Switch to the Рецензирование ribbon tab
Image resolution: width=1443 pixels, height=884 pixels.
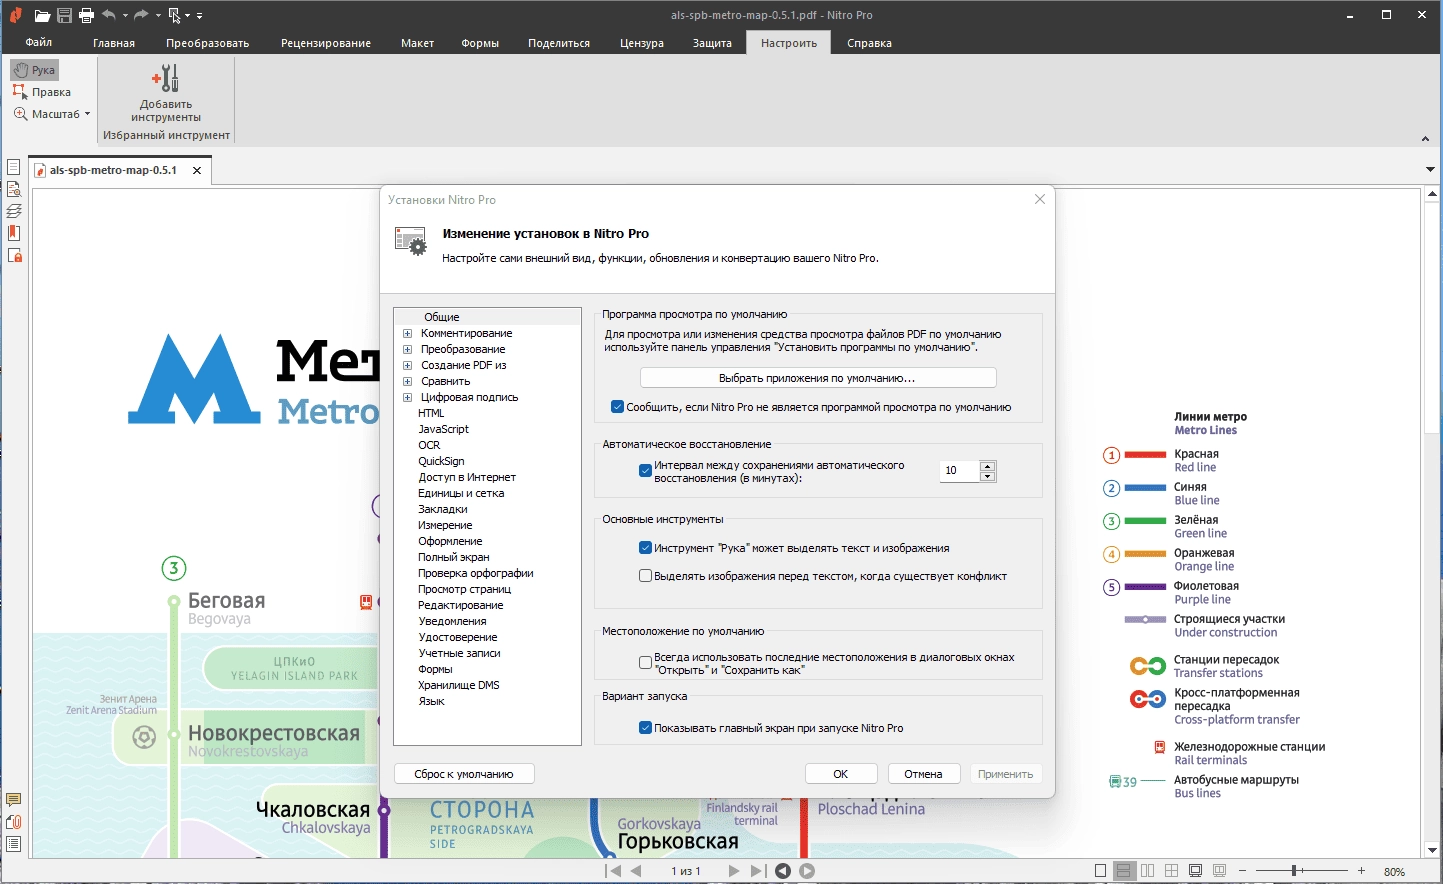coord(325,43)
